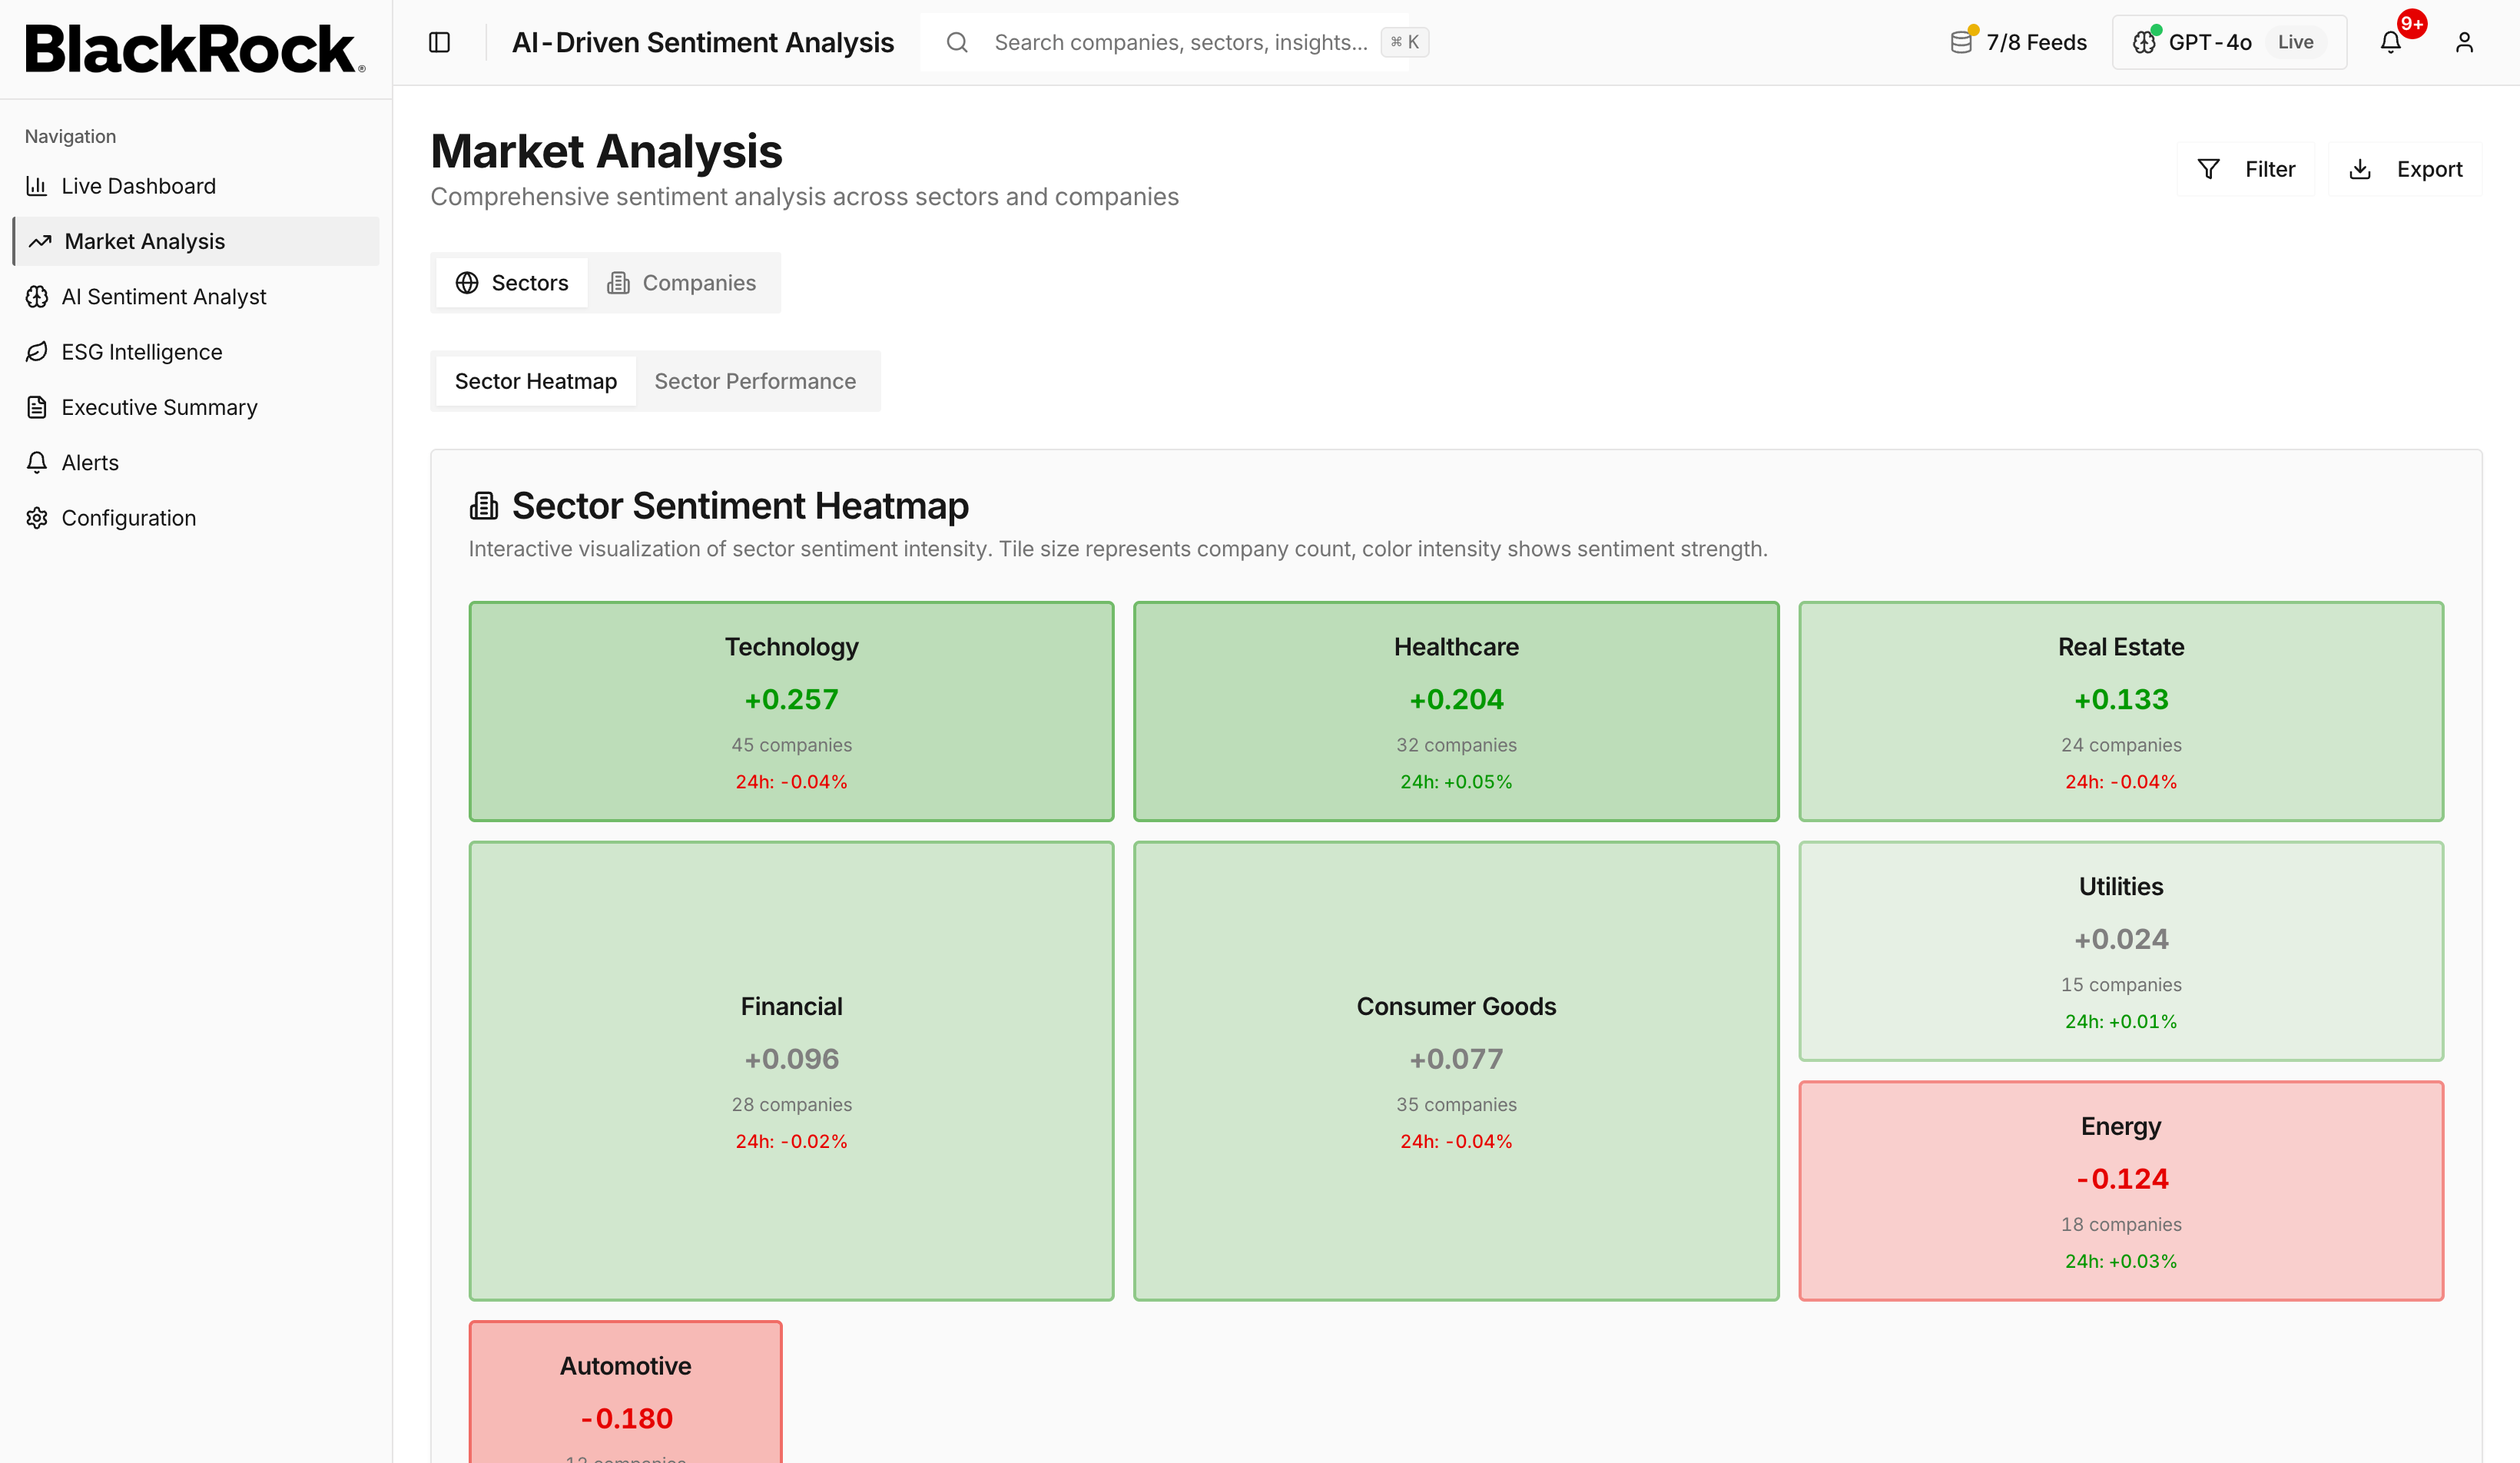
Task: Click the Configuration gear icon
Action: pos(37,518)
